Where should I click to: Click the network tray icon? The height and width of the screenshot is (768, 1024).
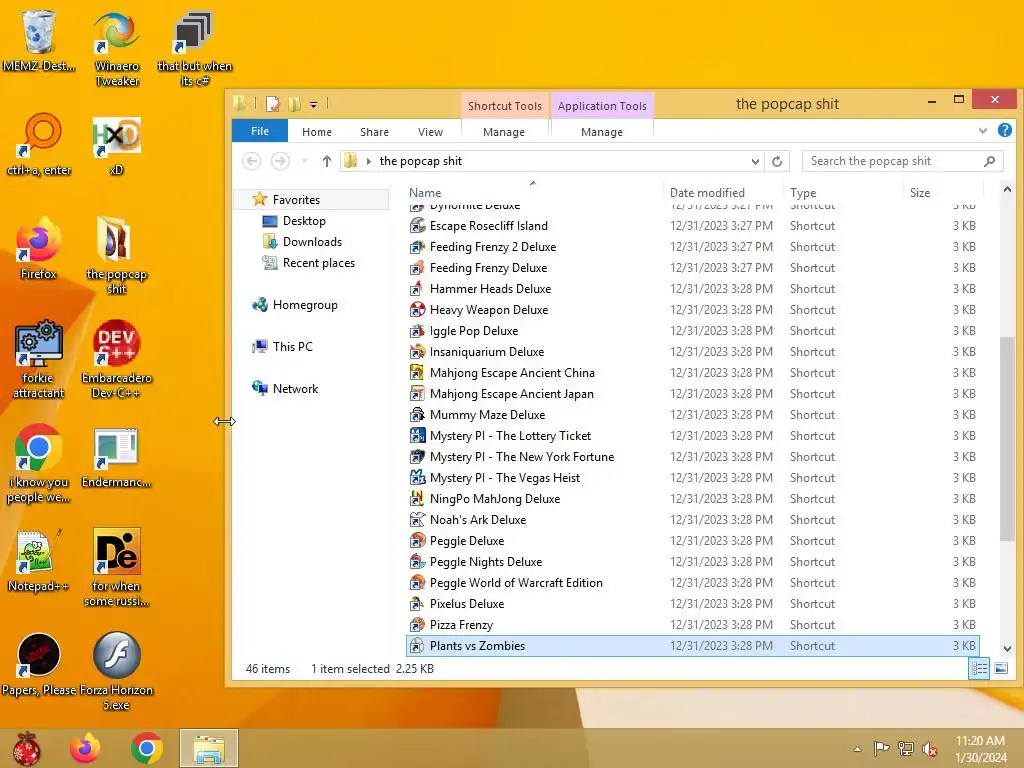point(906,749)
